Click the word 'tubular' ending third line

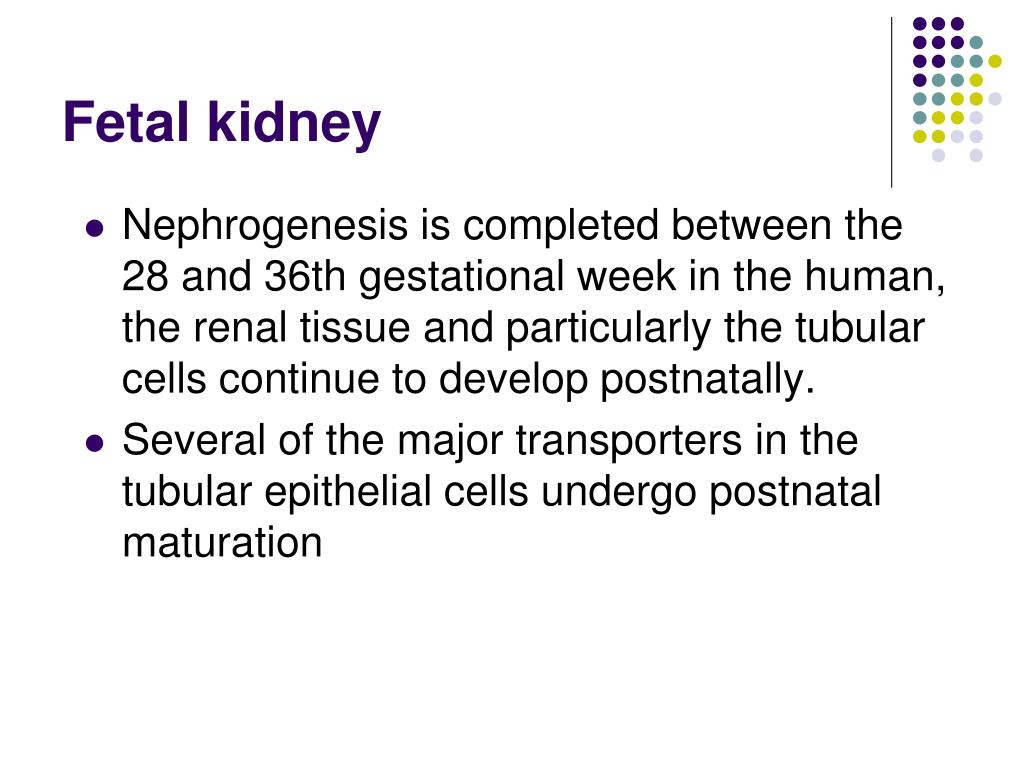859,328
